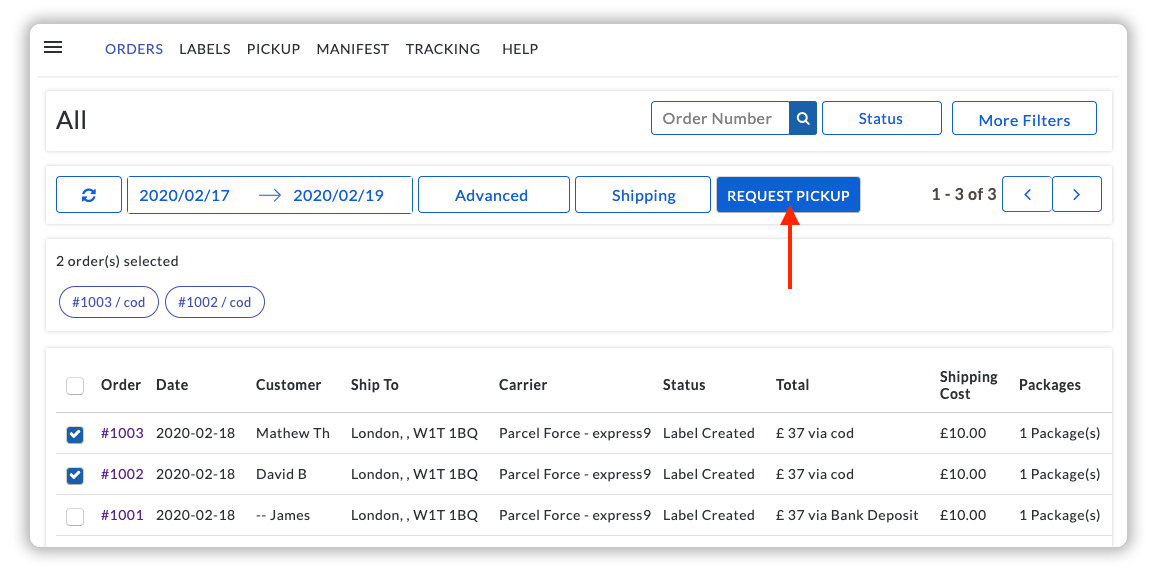Open start date 2020/02/17 picker

pyautogui.click(x=185, y=196)
